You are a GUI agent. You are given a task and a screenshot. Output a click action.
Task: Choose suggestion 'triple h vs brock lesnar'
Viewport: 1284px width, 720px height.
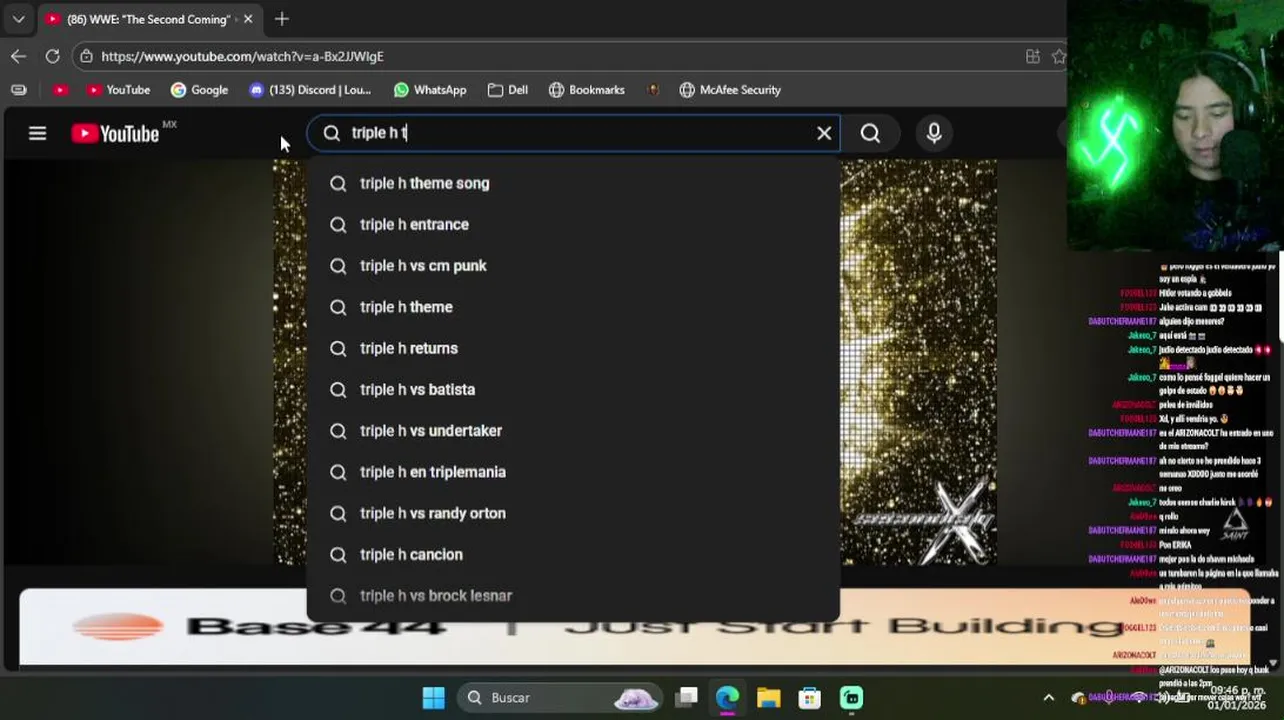(573, 595)
